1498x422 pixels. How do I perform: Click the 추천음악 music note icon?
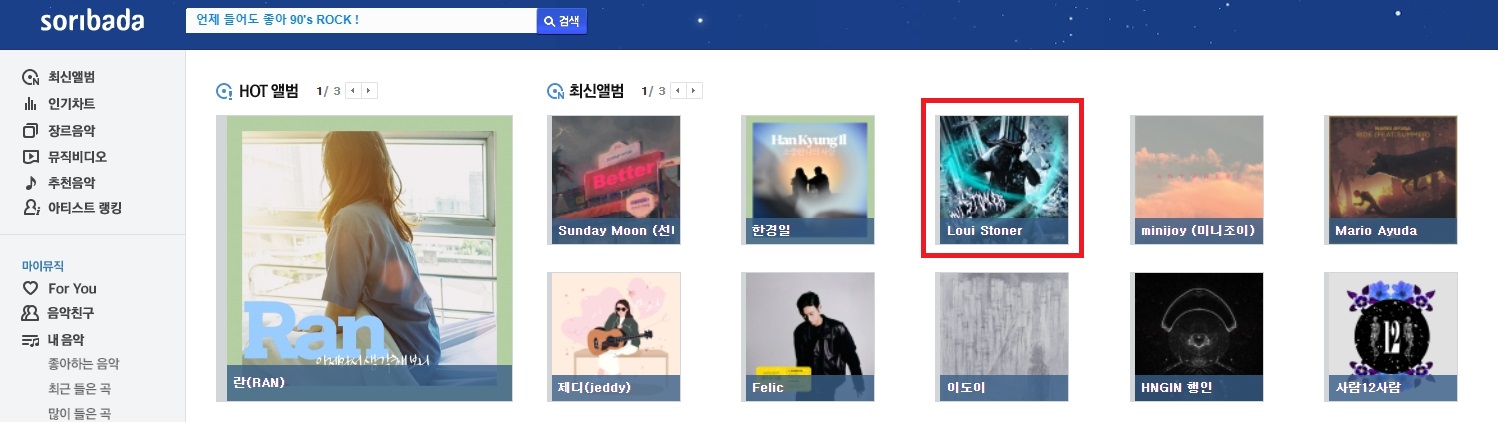tap(30, 183)
